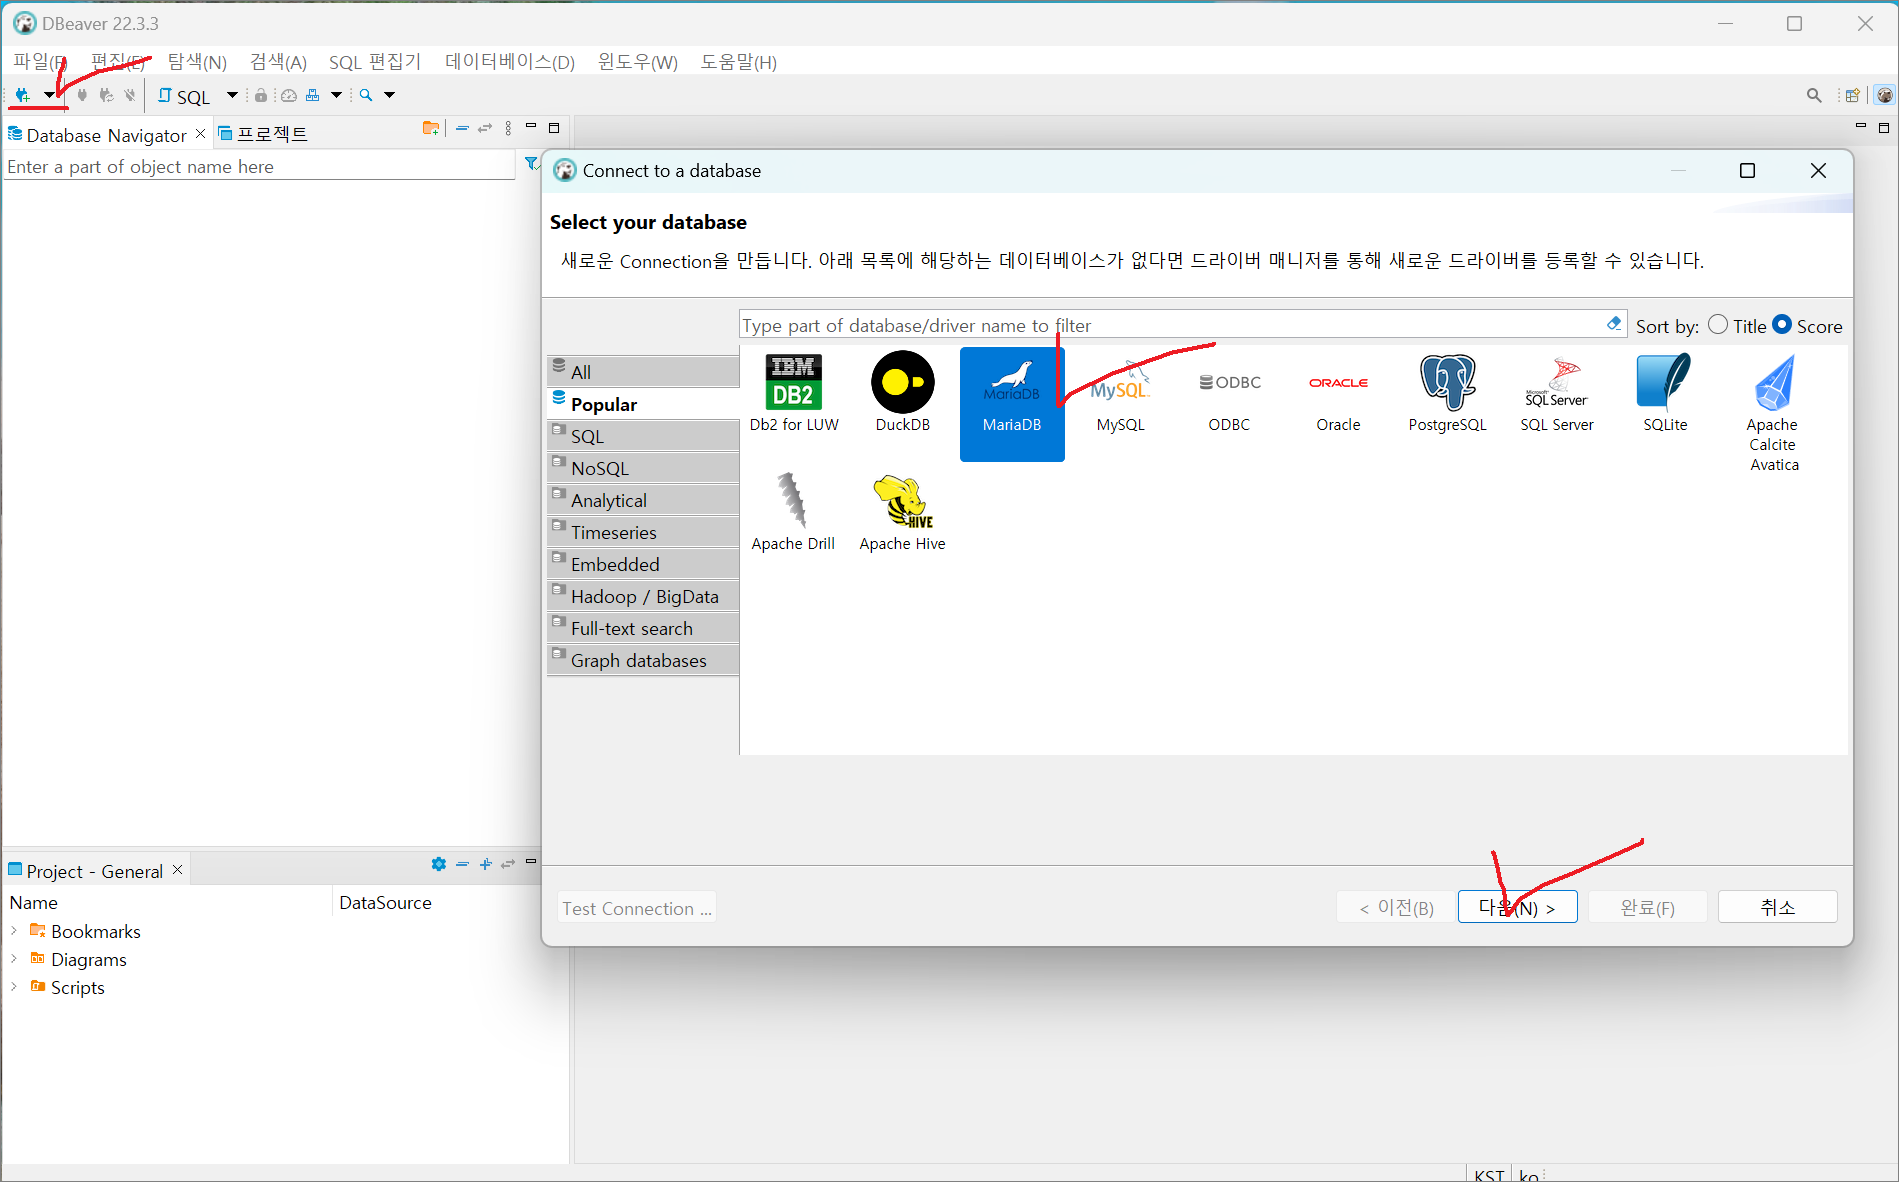The width and height of the screenshot is (1899, 1182).
Task: Select MariaDB database driver
Action: coord(1012,404)
